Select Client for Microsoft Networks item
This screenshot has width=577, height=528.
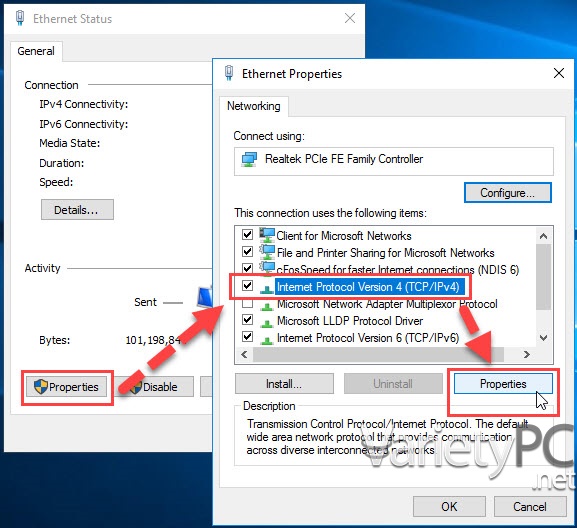click(344, 235)
